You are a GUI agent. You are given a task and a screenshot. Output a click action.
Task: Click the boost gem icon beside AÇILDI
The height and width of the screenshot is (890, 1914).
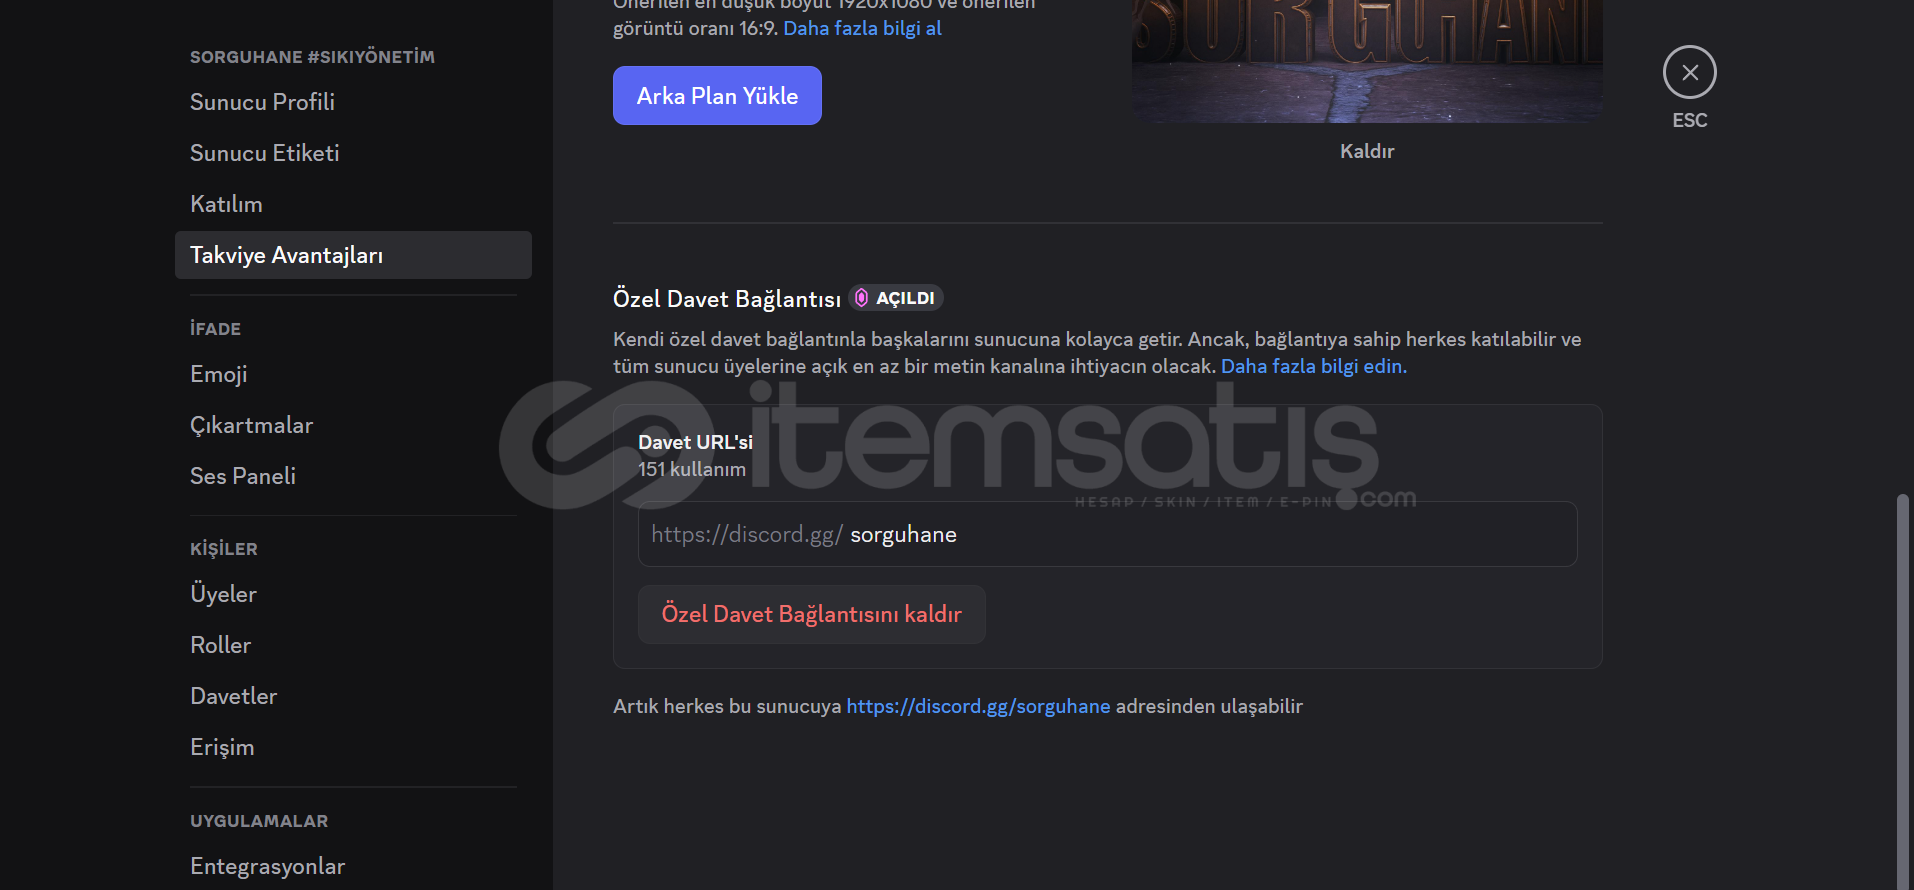tap(862, 298)
